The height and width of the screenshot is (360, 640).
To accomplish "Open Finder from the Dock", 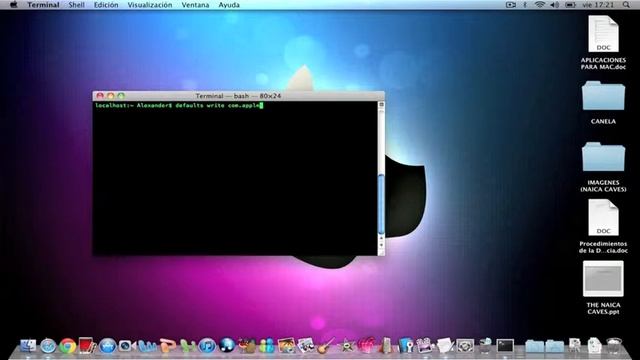I will click(x=28, y=346).
